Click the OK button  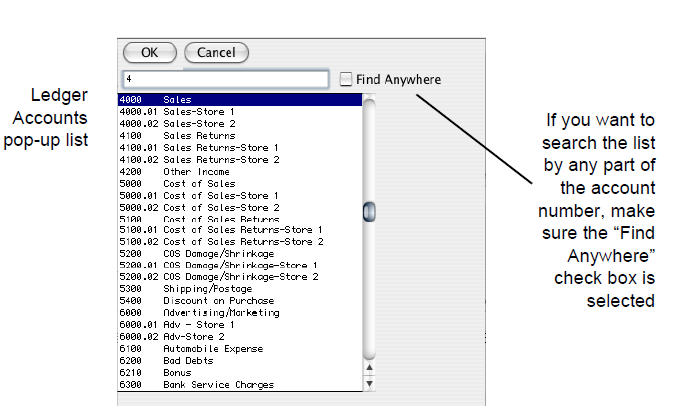[x=149, y=52]
